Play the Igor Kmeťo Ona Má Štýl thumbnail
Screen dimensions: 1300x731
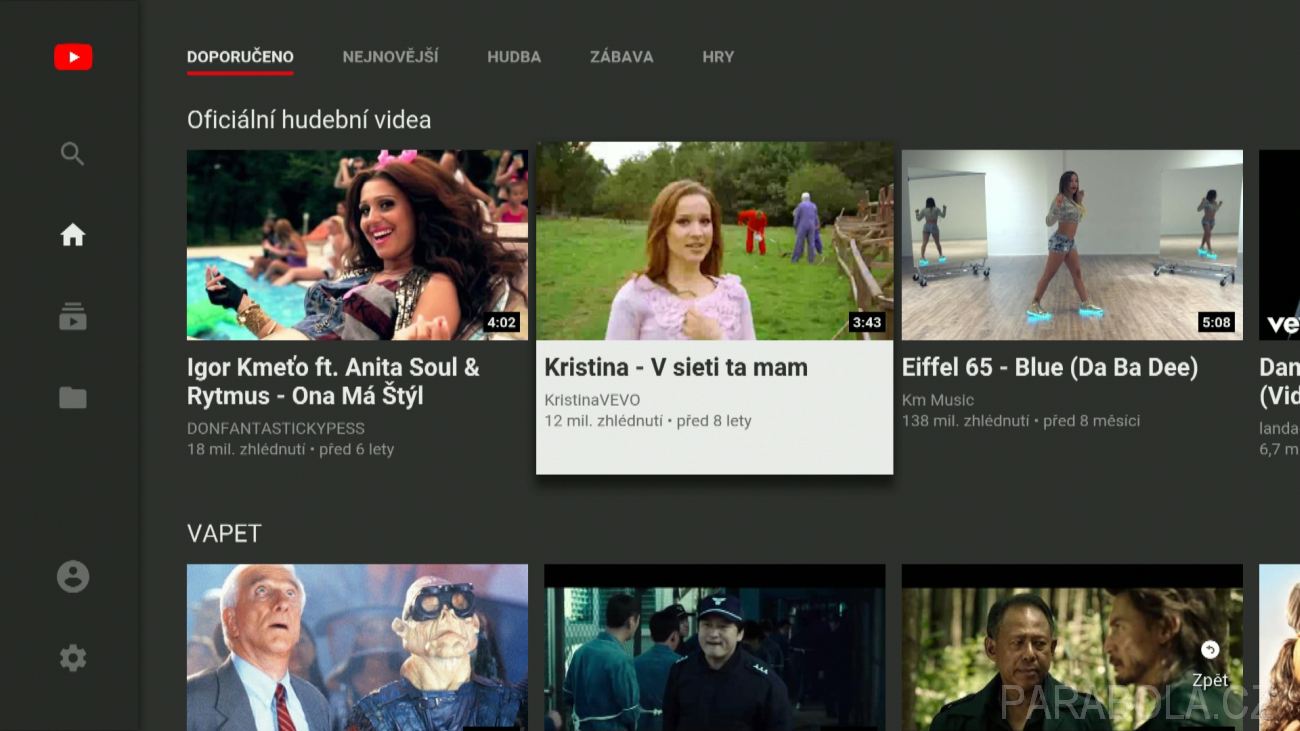[x=357, y=245]
